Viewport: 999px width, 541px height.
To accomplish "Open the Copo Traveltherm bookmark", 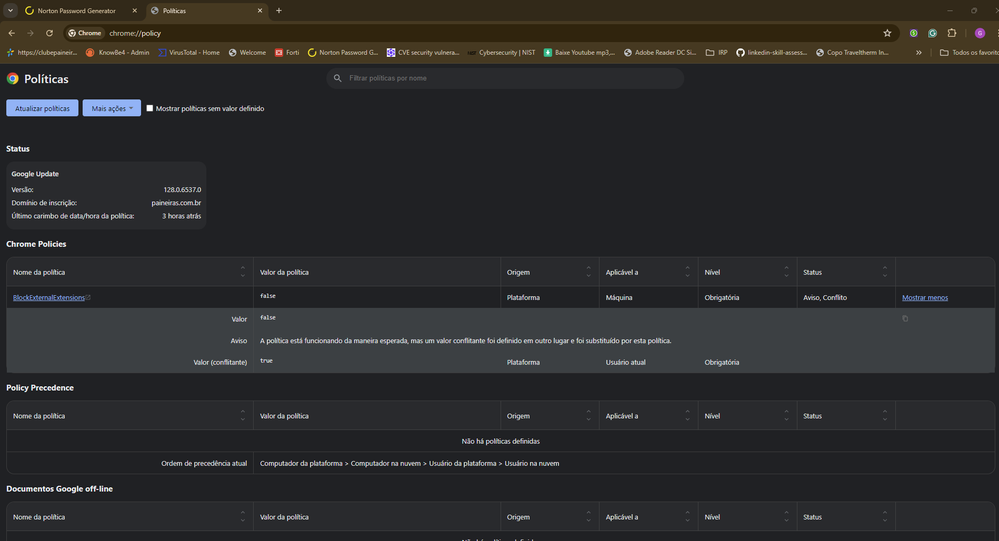I will pos(852,53).
